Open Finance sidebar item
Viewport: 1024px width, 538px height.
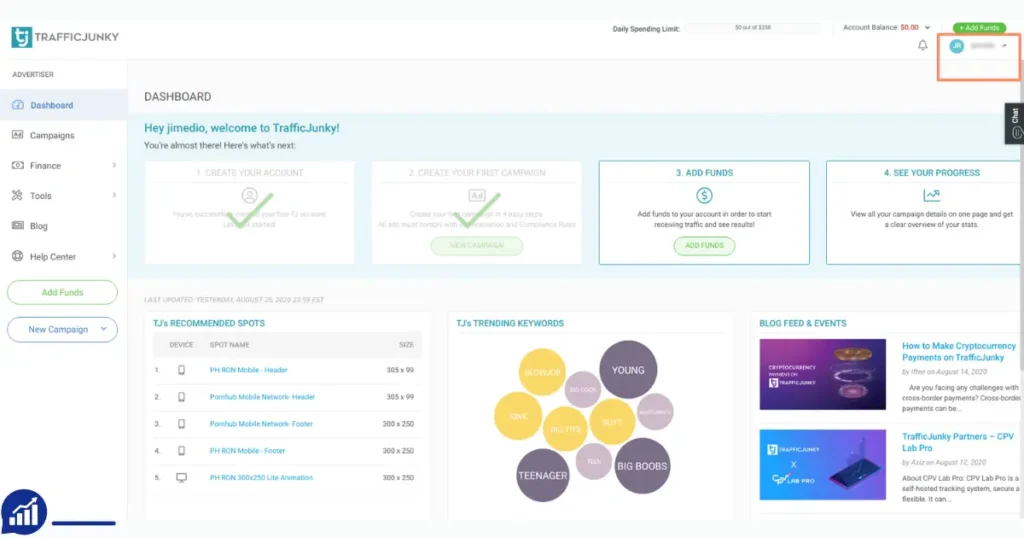[x=63, y=165]
